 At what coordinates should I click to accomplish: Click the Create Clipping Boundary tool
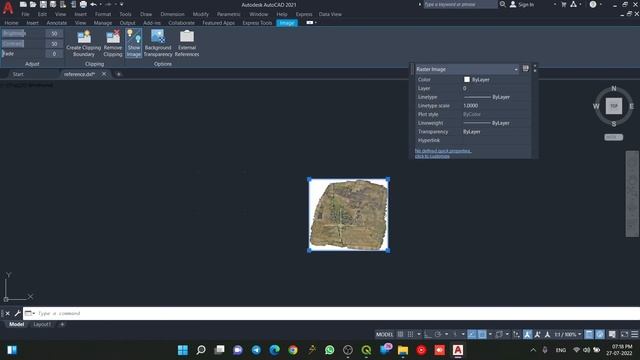[84, 43]
